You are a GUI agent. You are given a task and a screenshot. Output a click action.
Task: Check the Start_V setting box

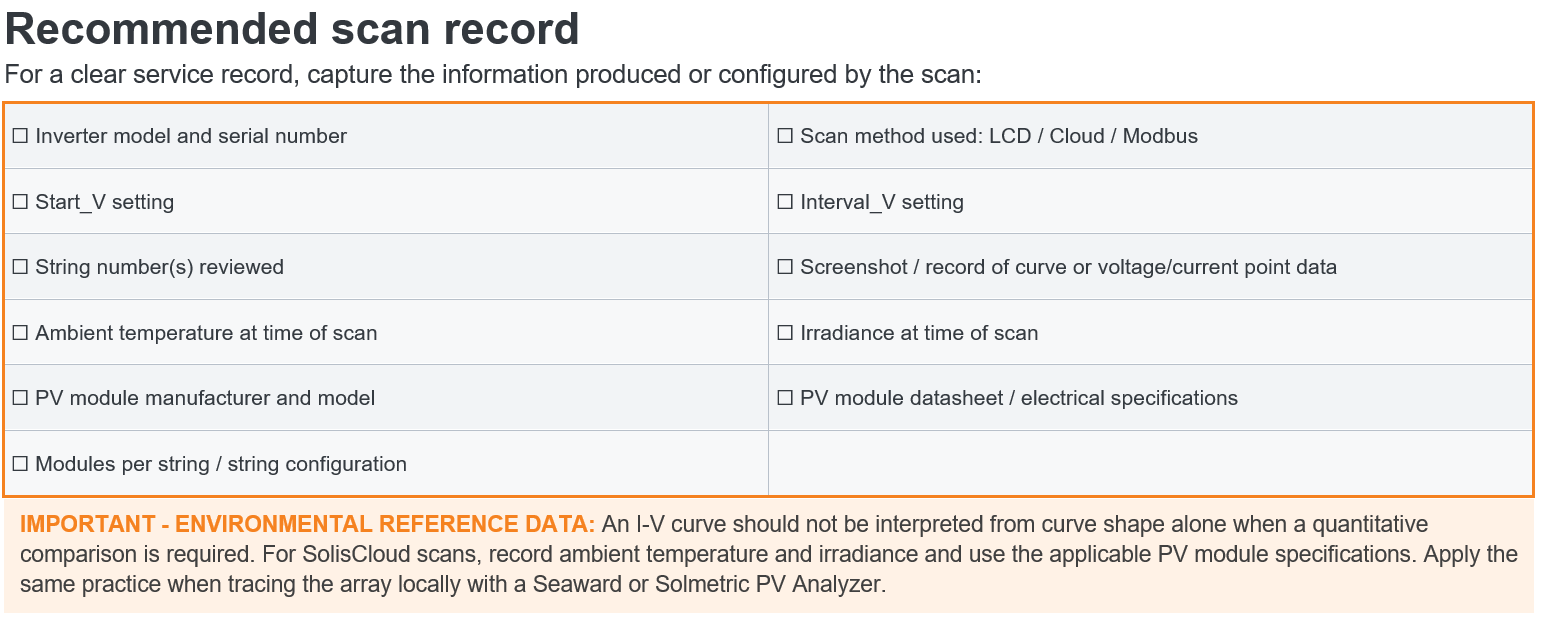point(20,202)
